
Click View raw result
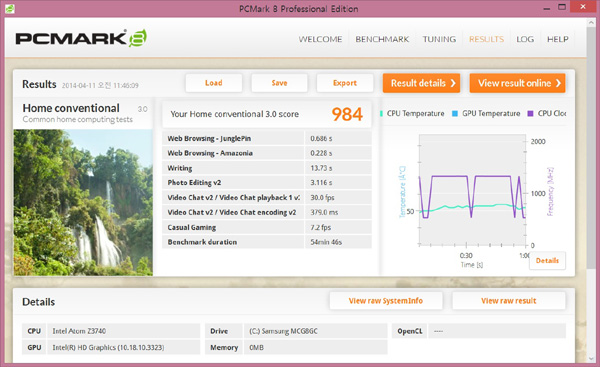[509, 301]
